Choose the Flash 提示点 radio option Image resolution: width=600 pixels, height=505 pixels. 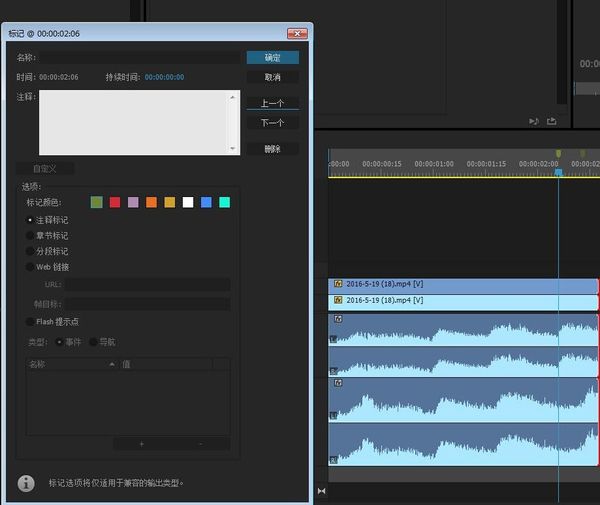(29, 321)
